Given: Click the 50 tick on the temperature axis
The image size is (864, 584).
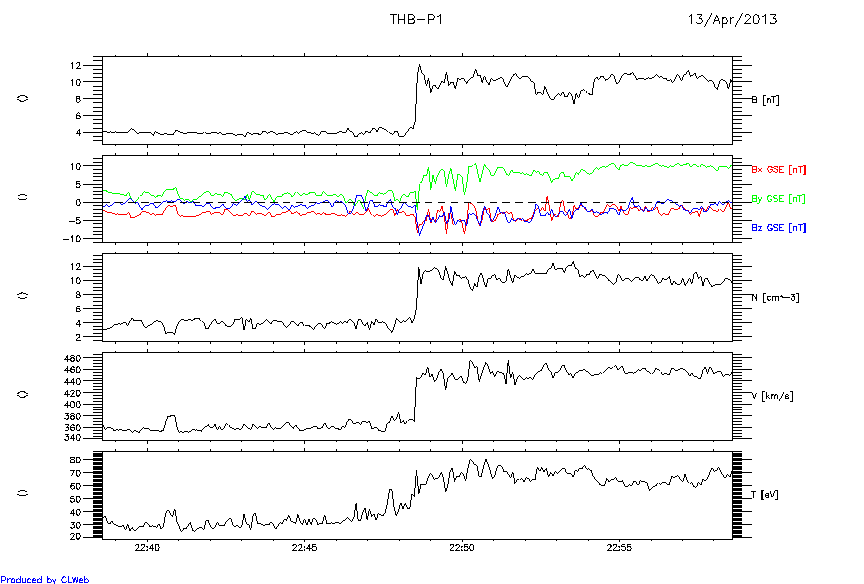Looking at the screenshot, I should click(x=75, y=499).
